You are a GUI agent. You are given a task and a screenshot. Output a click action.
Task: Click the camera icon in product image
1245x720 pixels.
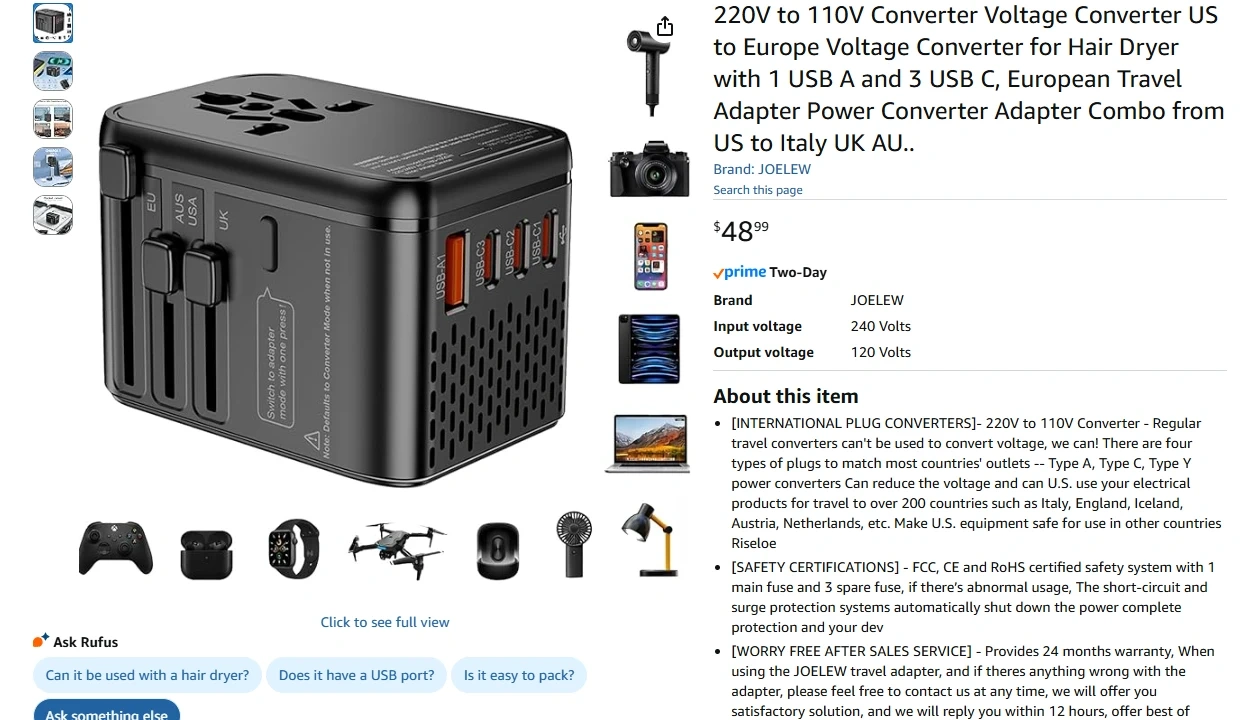(x=650, y=169)
